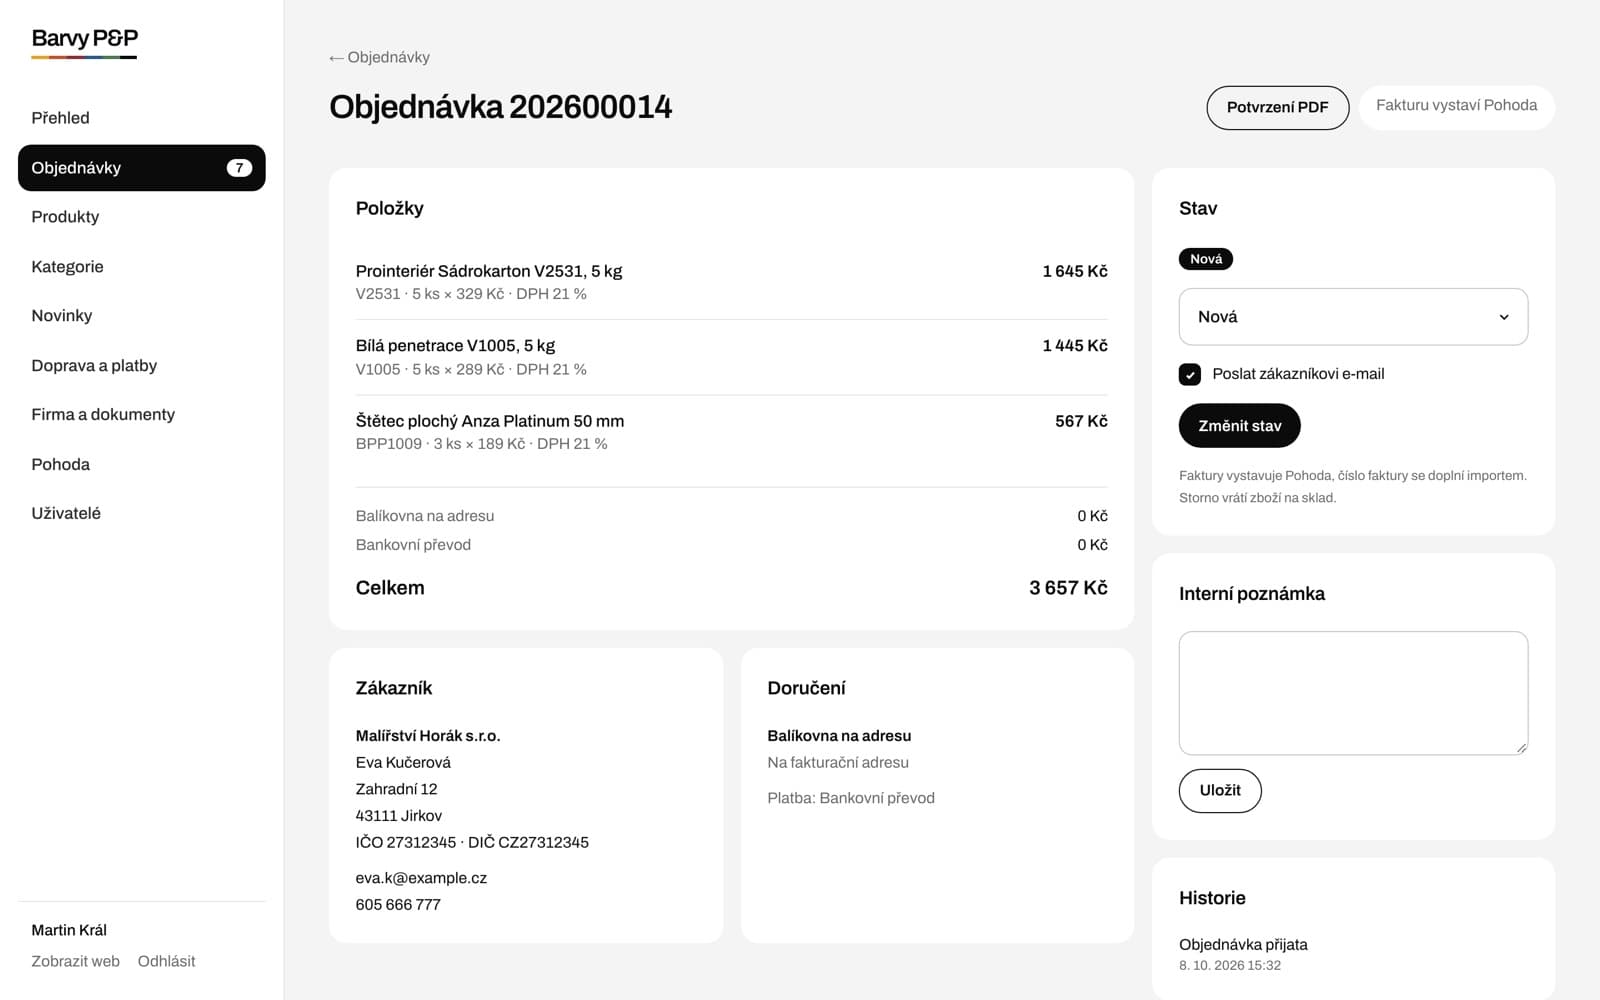Click IČO 27312345 · DIČ CZ27312345 line

472,843
